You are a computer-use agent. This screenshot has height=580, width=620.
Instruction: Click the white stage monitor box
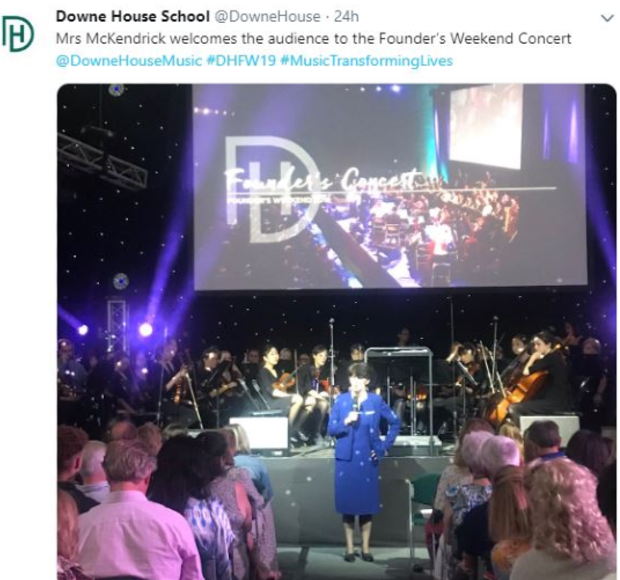click(259, 432)
